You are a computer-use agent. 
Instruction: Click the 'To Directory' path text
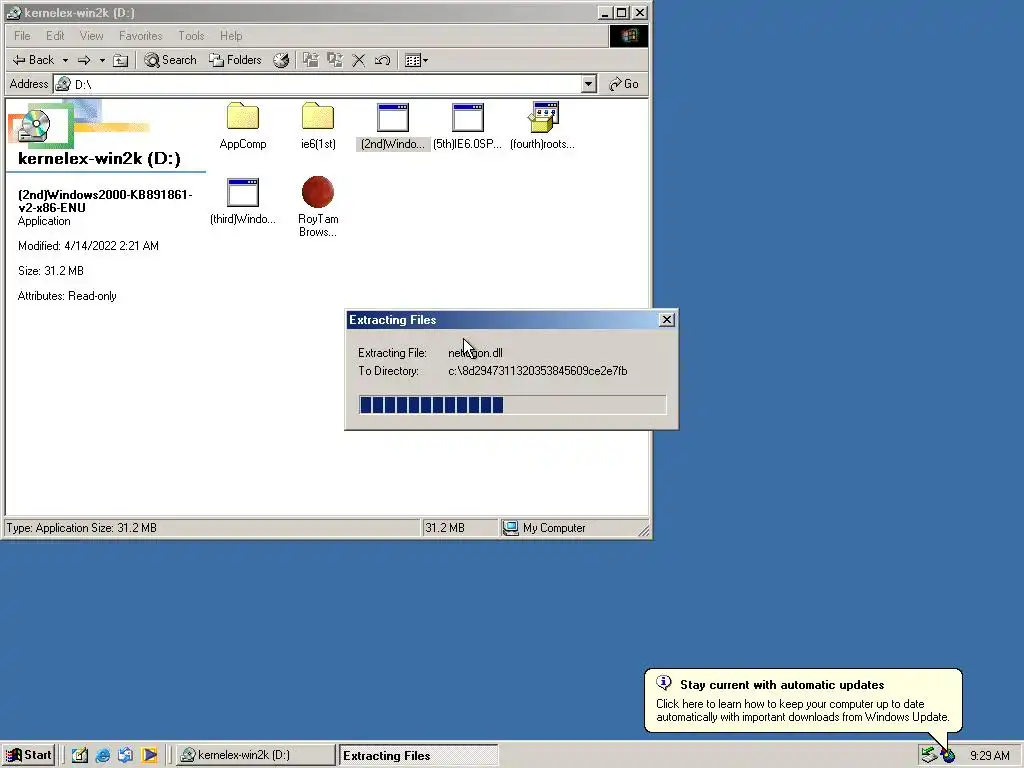(x=537, y=371)
